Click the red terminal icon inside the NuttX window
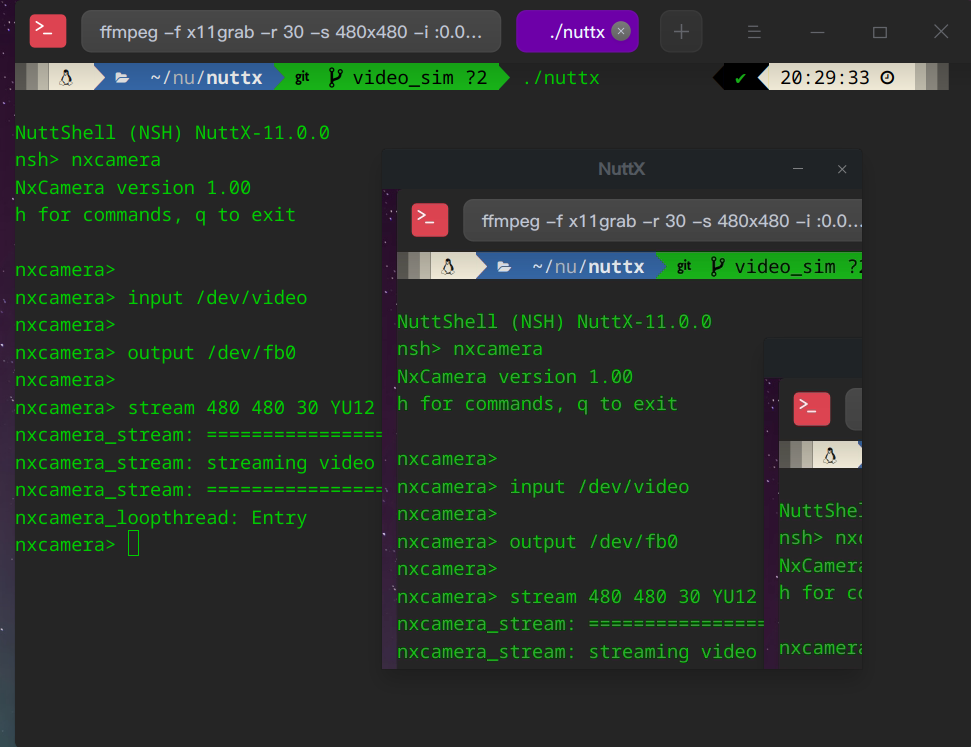This screenshot has height=747, width=971. coord(430,220)
